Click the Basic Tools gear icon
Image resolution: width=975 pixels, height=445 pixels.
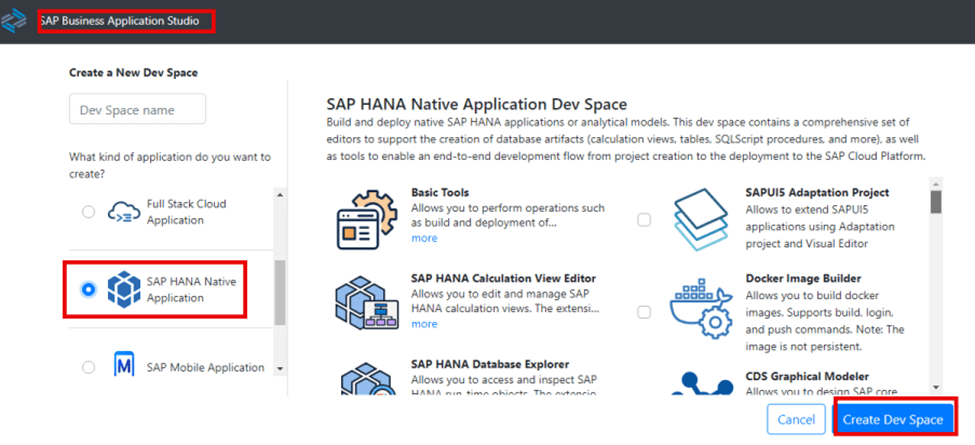click(367, 219)
